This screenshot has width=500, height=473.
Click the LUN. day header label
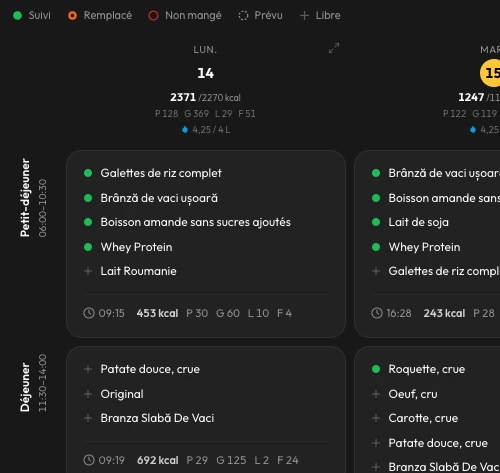pyautogui.click(x=205, y=50)
